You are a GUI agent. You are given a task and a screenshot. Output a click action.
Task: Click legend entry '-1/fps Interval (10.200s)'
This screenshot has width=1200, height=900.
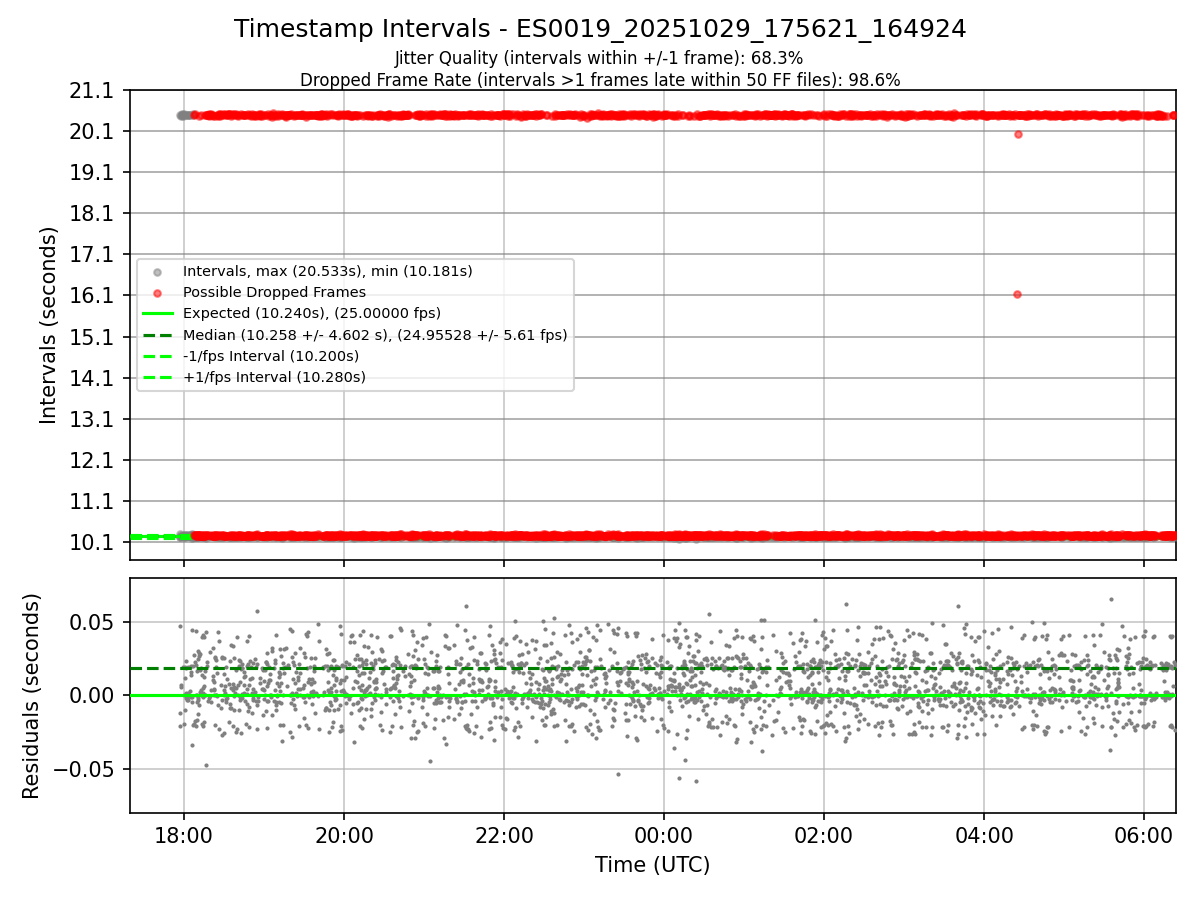[271, 356]
